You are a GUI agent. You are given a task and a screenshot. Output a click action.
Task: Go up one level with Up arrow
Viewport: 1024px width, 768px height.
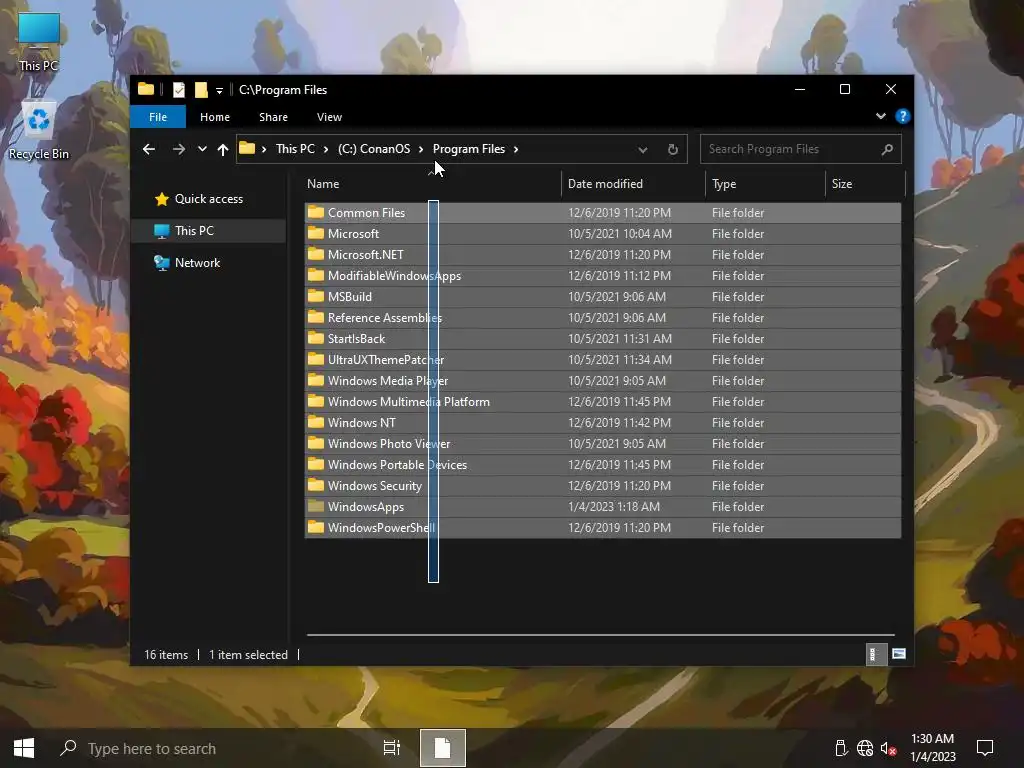click(x=223, y=149)
